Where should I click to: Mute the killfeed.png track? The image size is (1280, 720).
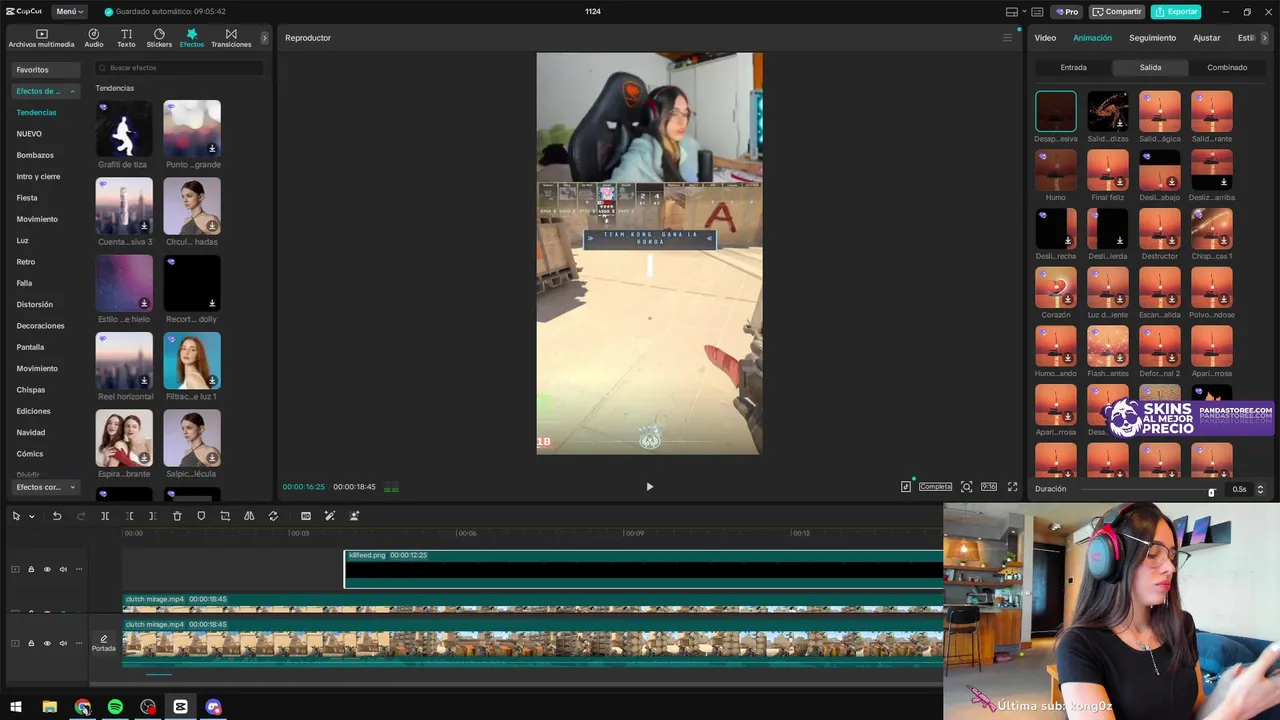point(63,569)
